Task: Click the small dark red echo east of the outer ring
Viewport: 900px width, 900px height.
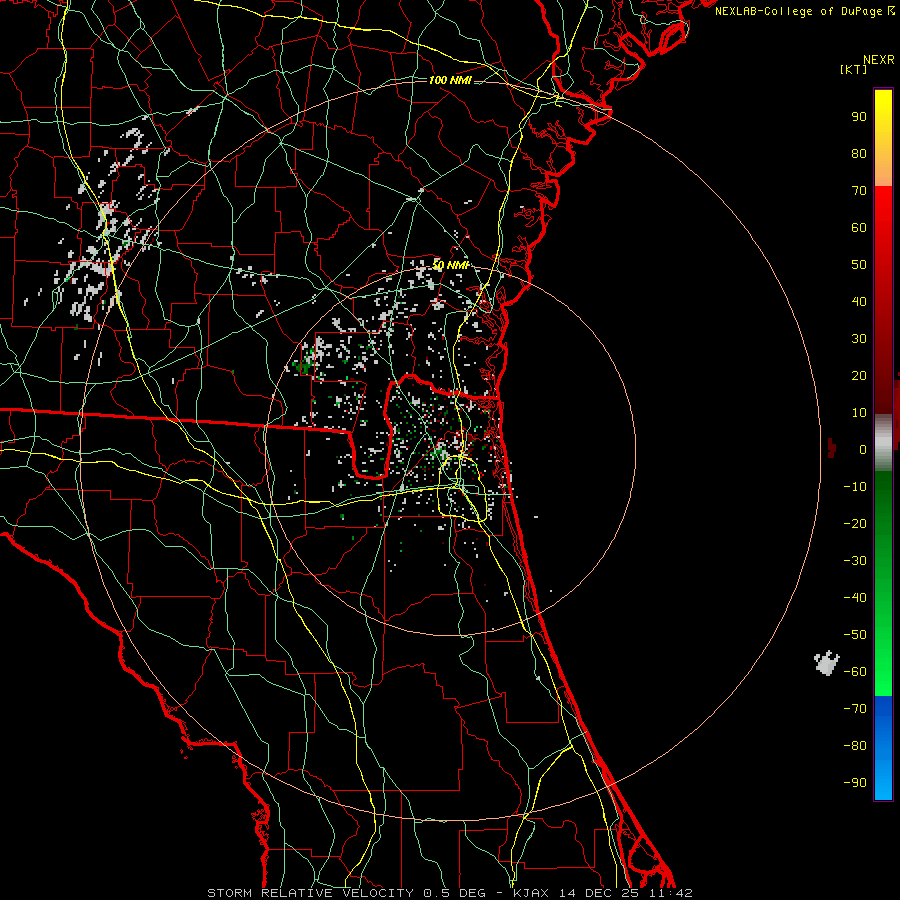Action: 831,448
